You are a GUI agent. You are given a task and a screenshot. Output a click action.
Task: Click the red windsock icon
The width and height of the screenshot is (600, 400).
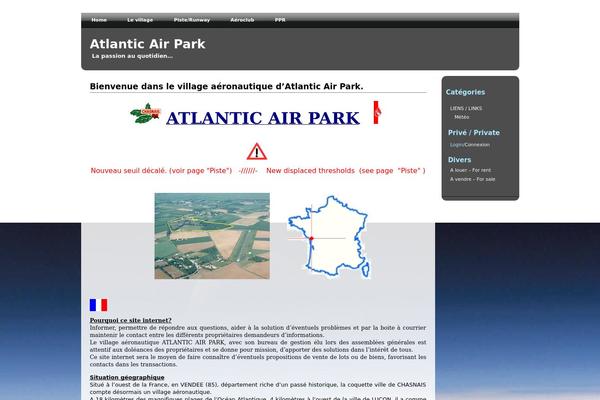pos(377,113)
